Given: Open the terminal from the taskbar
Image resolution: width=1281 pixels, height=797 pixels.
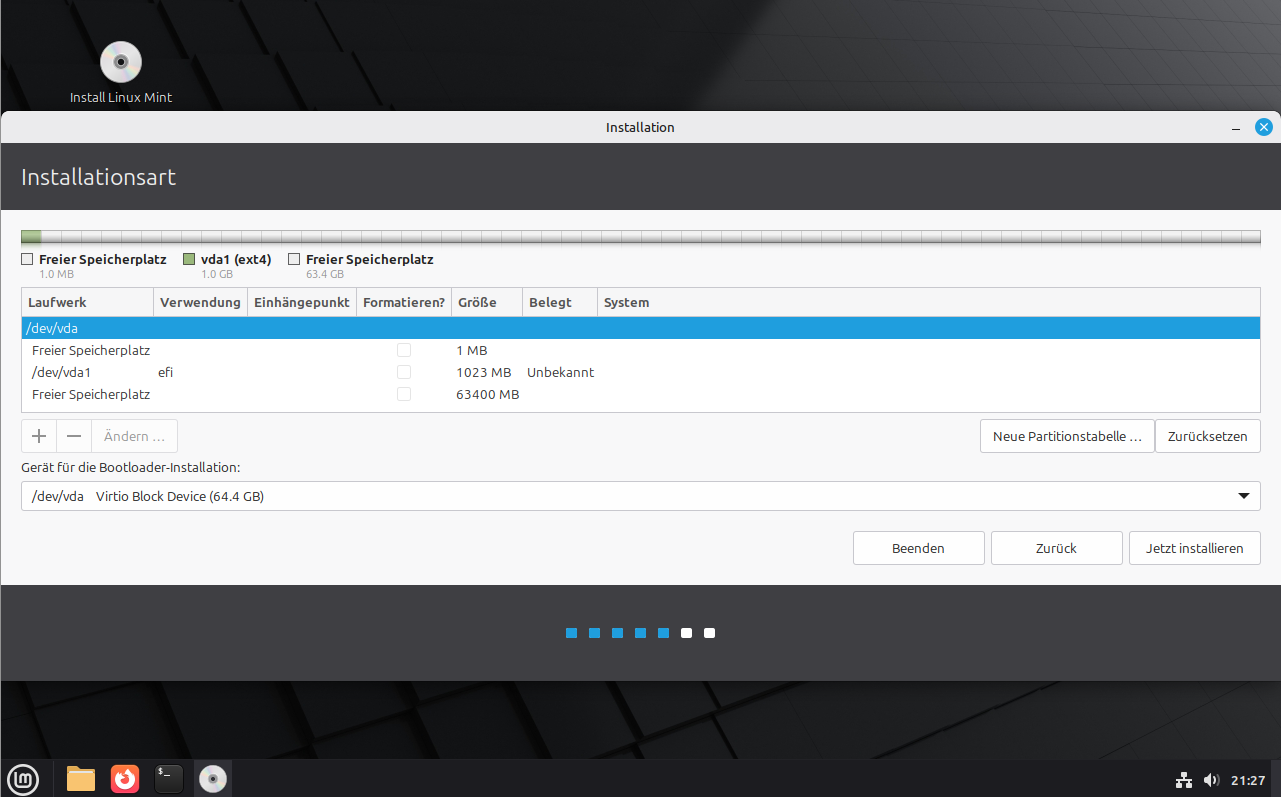Looking at the screenshot, I should [169, 778].
